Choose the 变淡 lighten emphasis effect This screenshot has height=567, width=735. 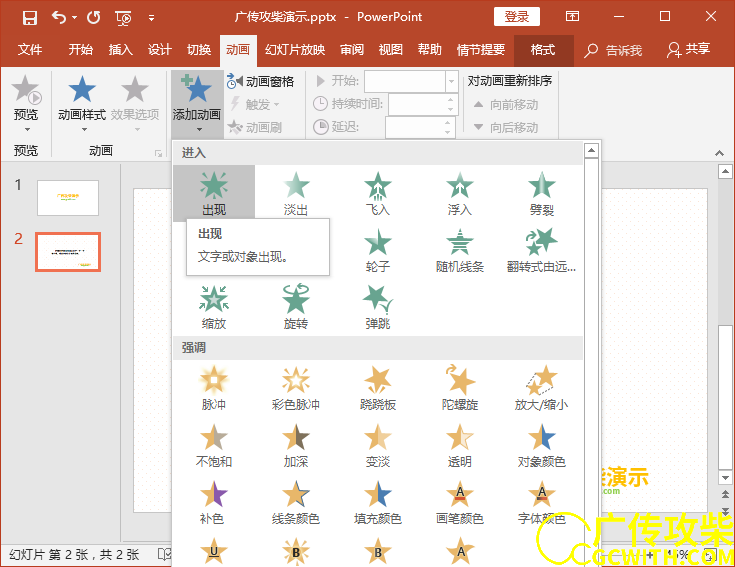[x=378, y=445]
